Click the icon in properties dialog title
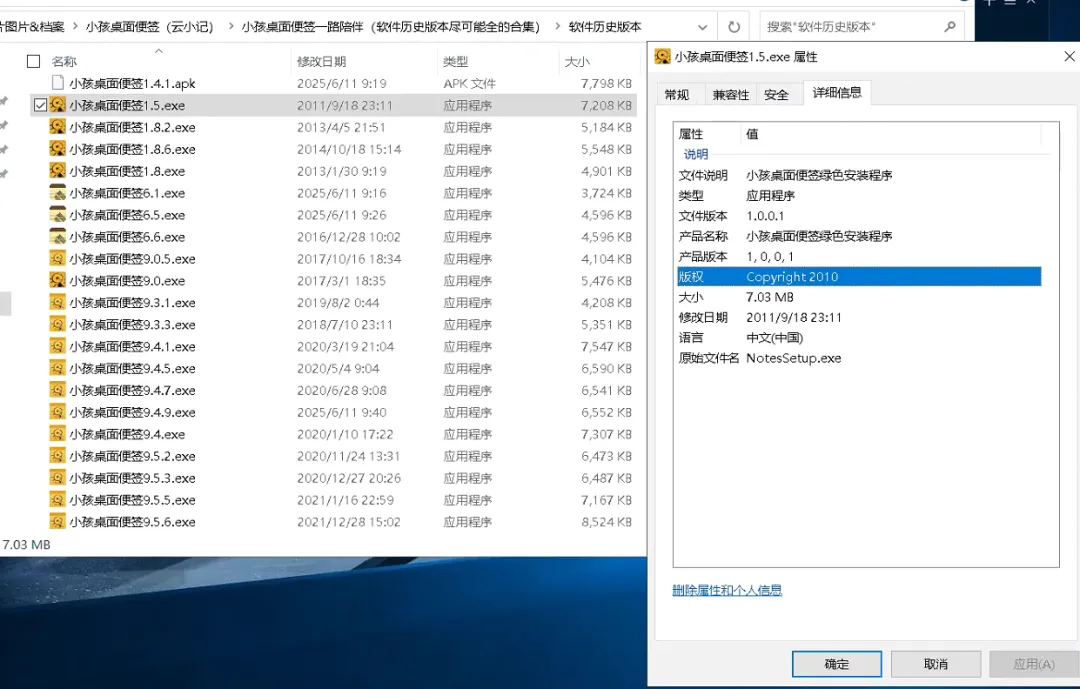Viewport: 1080px width, 689px height. (662, 57)
